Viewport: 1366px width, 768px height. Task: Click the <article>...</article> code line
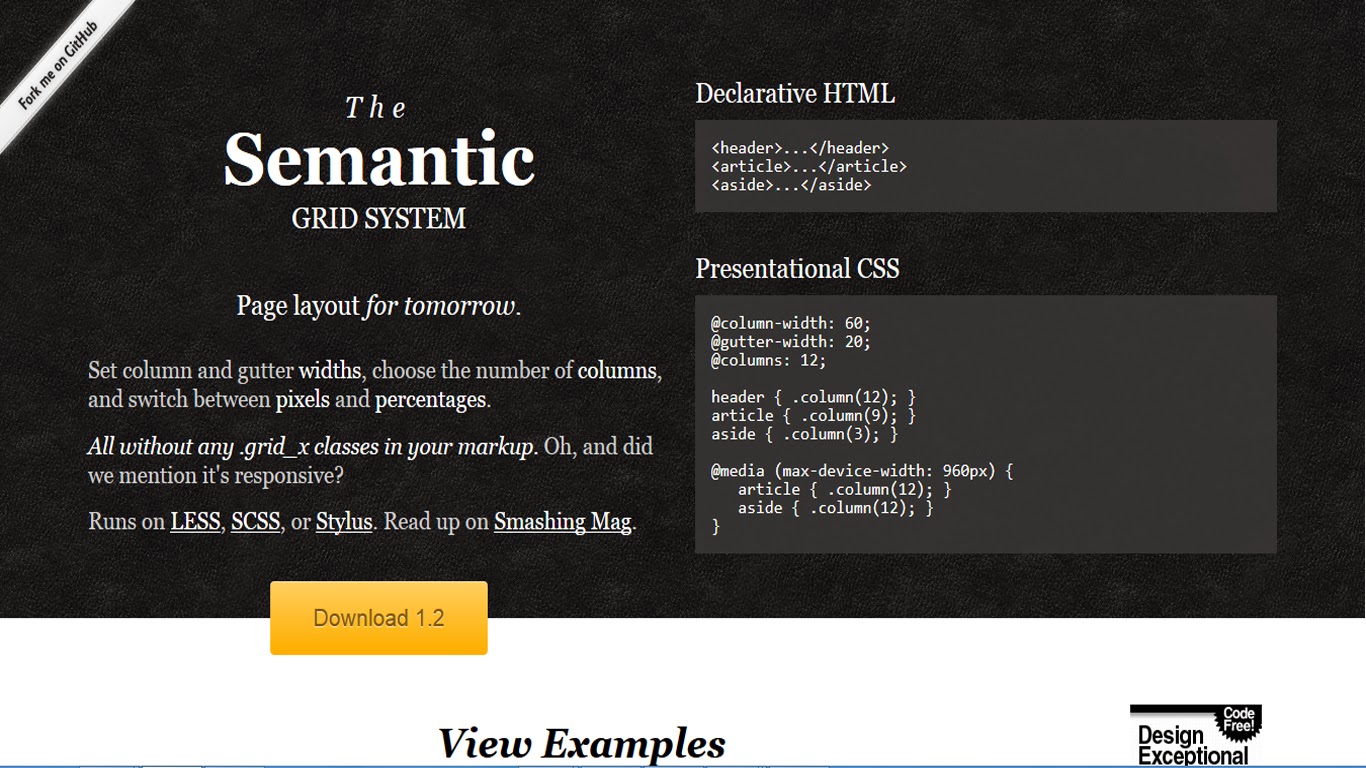pos(809,166)
